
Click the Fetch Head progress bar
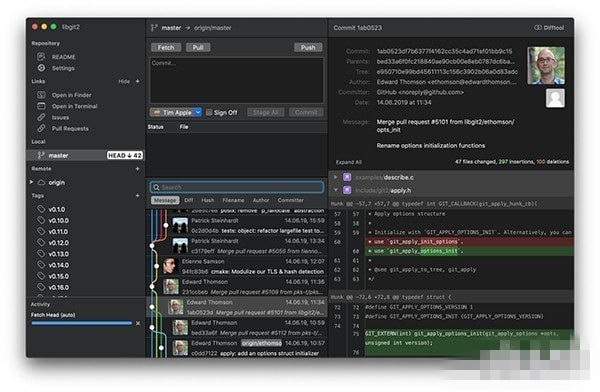pos(82,323)
